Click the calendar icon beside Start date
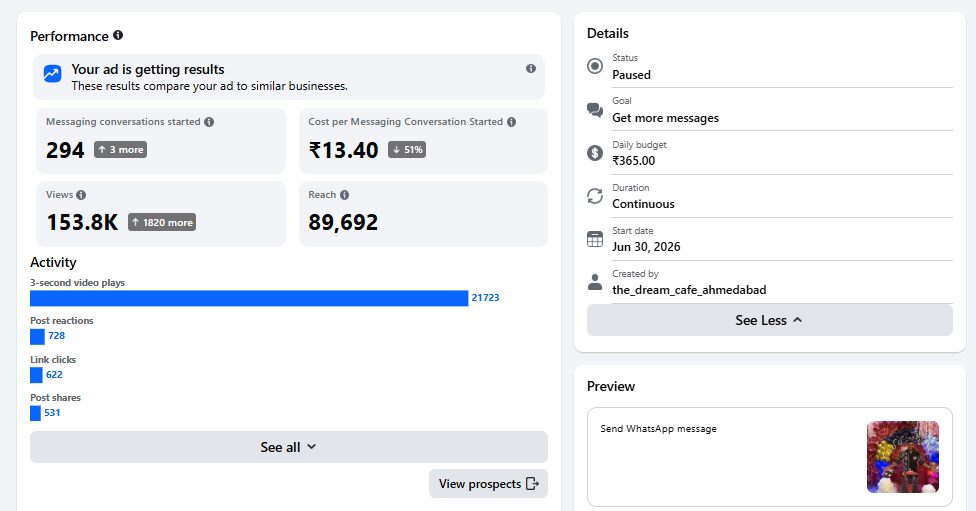Image resolution: width=976 pixels, height=511 pixels. coord(595,239)
